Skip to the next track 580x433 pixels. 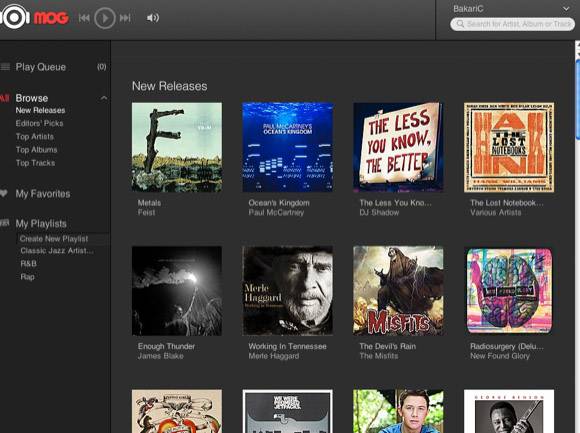[125, 18]
